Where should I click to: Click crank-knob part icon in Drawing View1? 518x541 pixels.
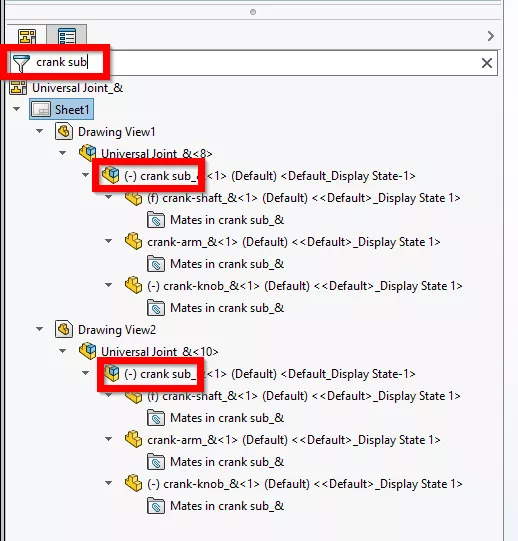coord(134,285)
